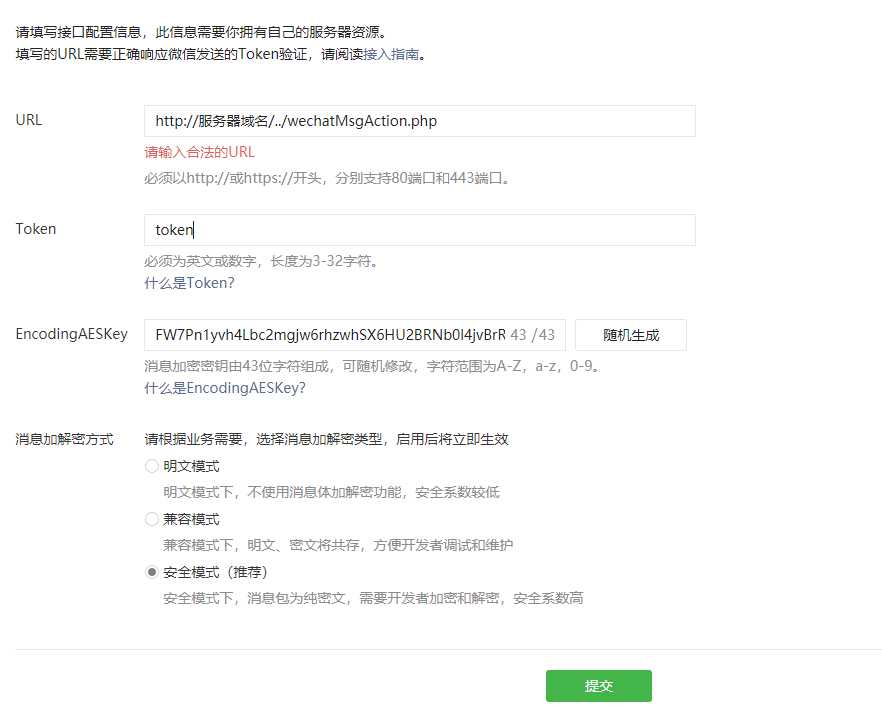Click the EncodingAESKey field label
The image size is (882, 709).
(70, 334)
